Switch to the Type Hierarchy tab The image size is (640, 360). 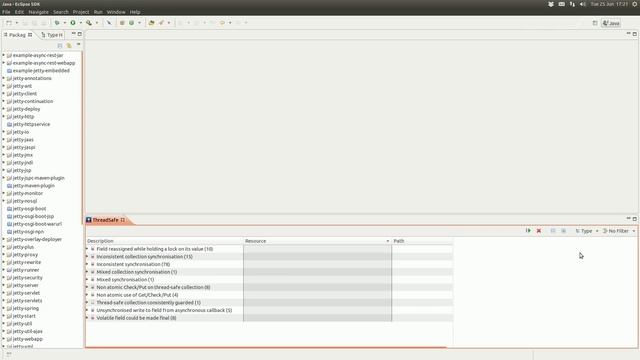(x=52, y=35)
